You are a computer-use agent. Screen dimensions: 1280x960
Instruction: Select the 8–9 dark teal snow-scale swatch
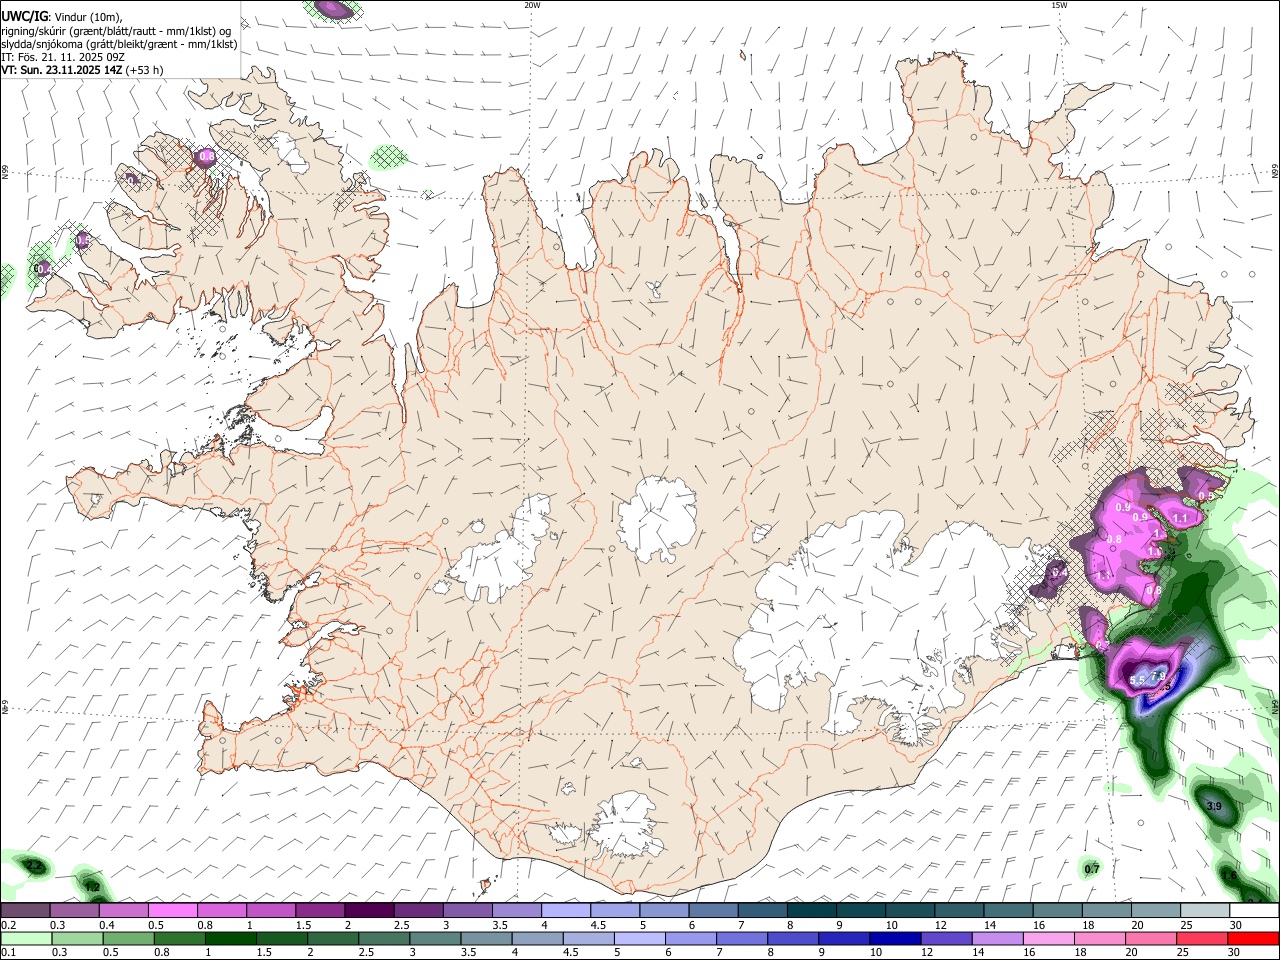point(810,911)
